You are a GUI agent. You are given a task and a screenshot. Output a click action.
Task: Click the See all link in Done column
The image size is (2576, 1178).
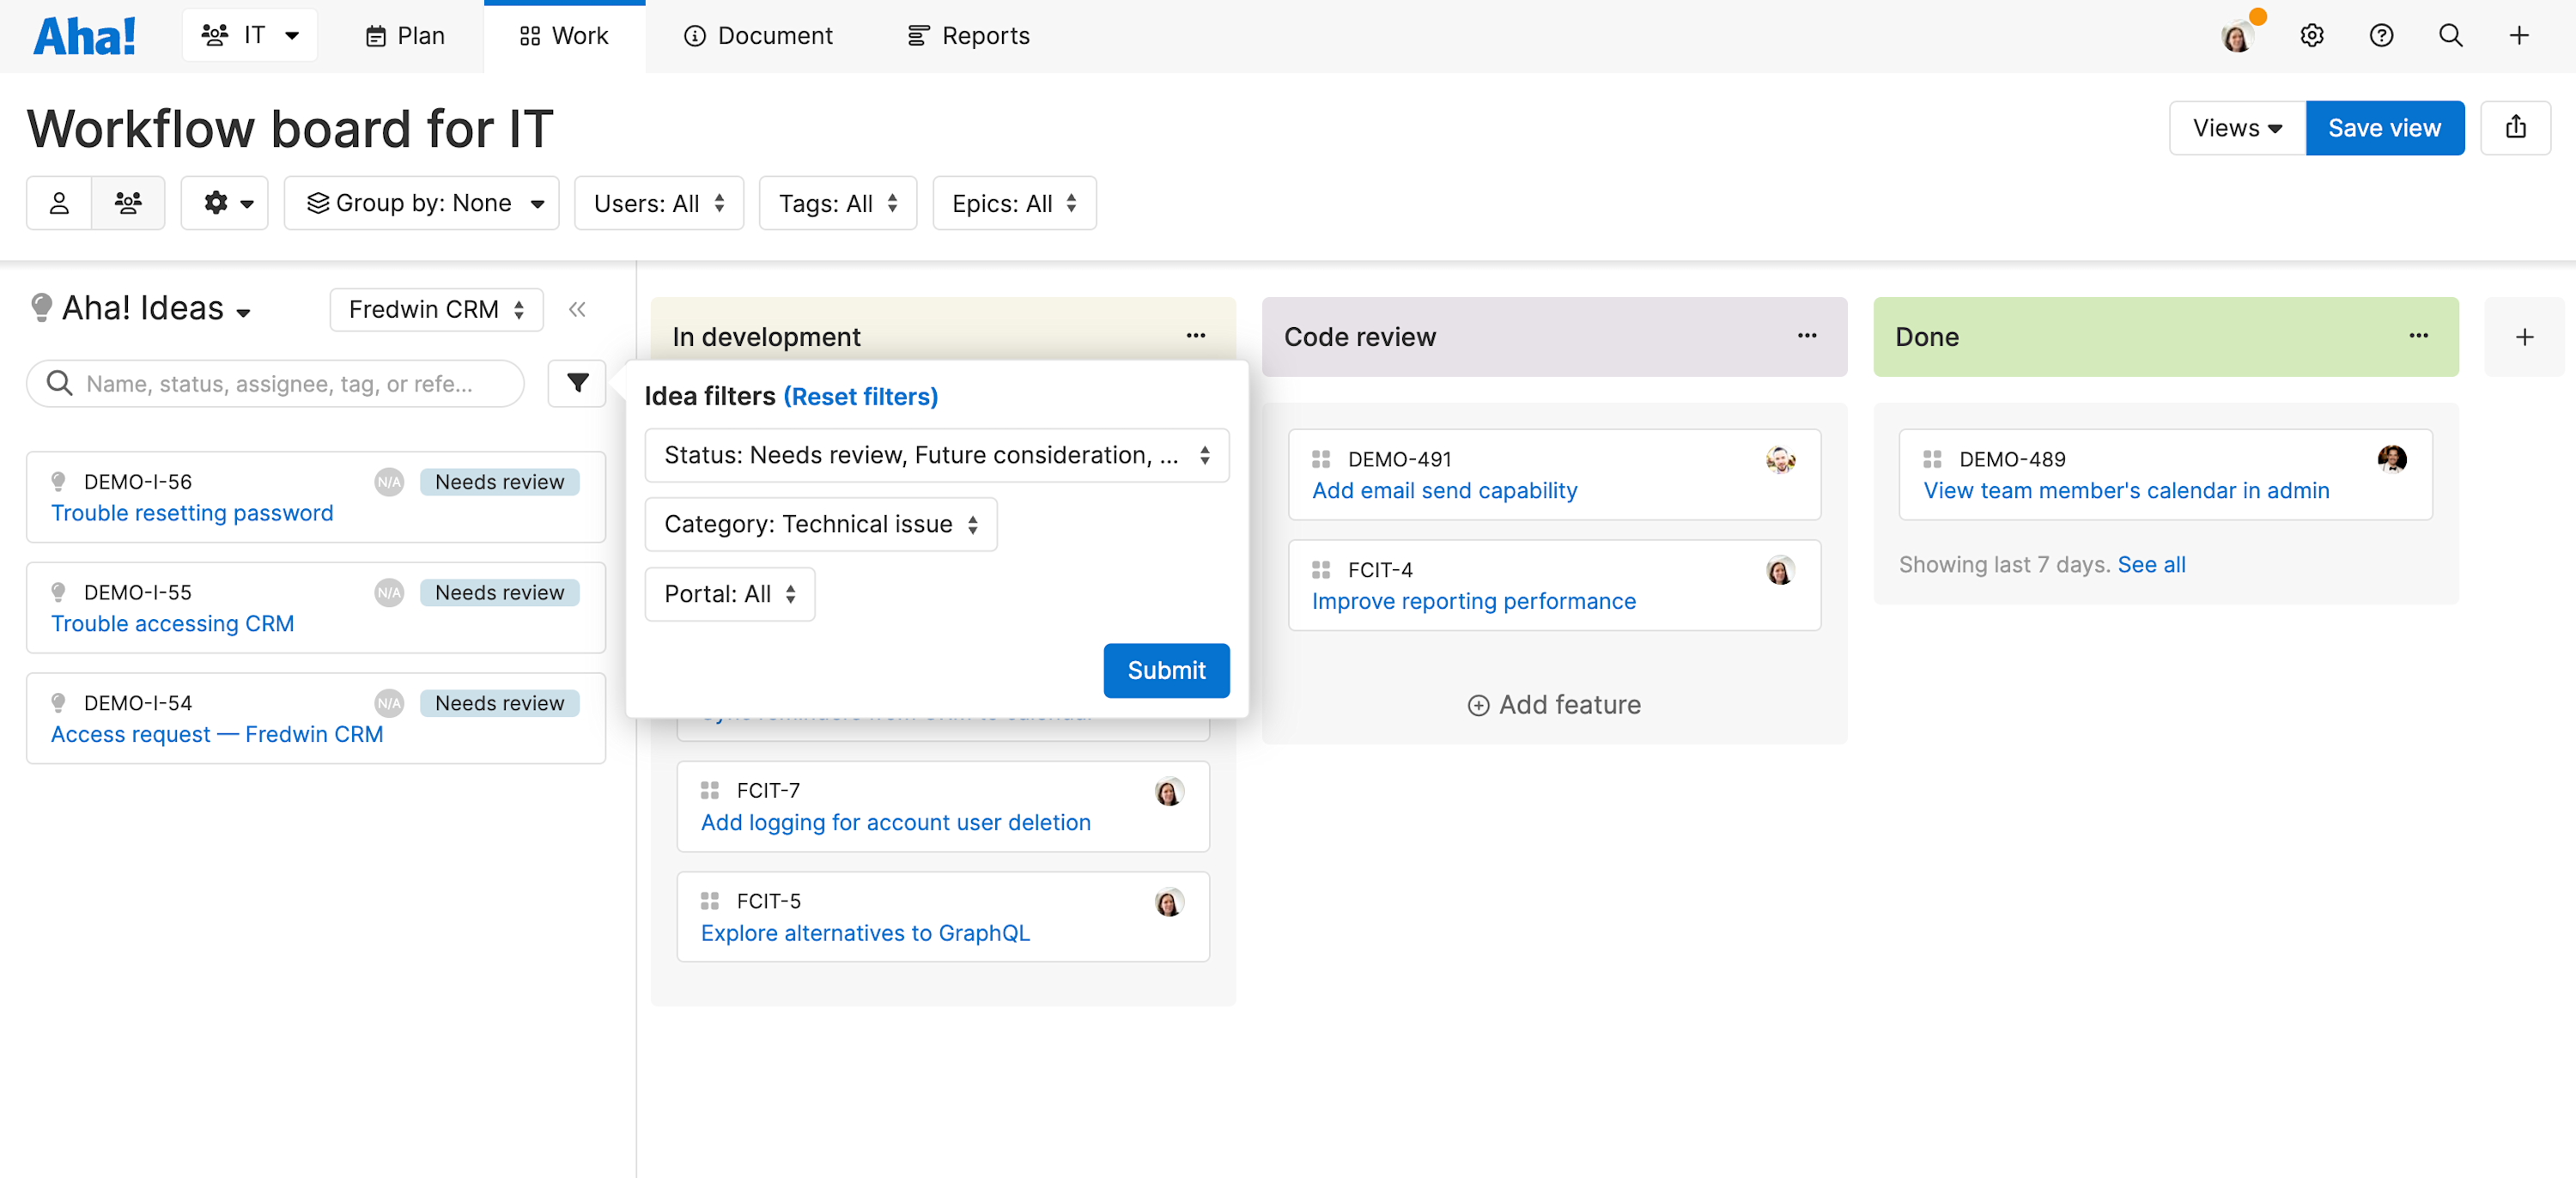[x=2151, y=563]
